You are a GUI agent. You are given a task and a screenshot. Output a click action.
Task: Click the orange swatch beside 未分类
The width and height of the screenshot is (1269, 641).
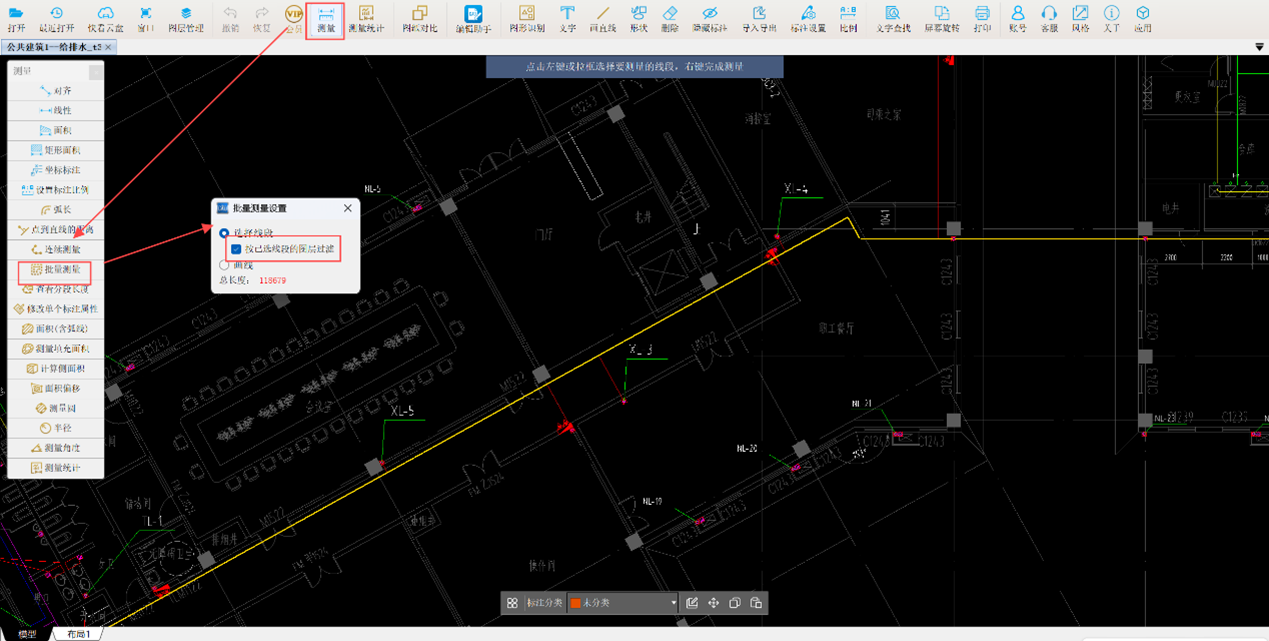click(x=575, y=603)
